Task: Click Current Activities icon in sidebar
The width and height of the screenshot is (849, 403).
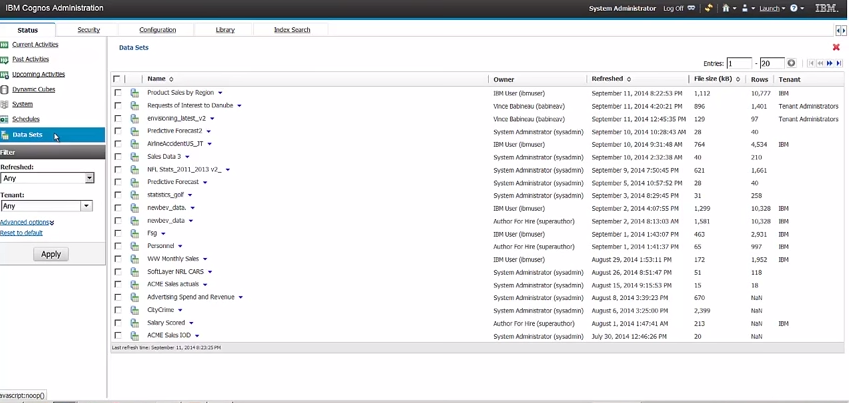Action: tap(4, 45)
